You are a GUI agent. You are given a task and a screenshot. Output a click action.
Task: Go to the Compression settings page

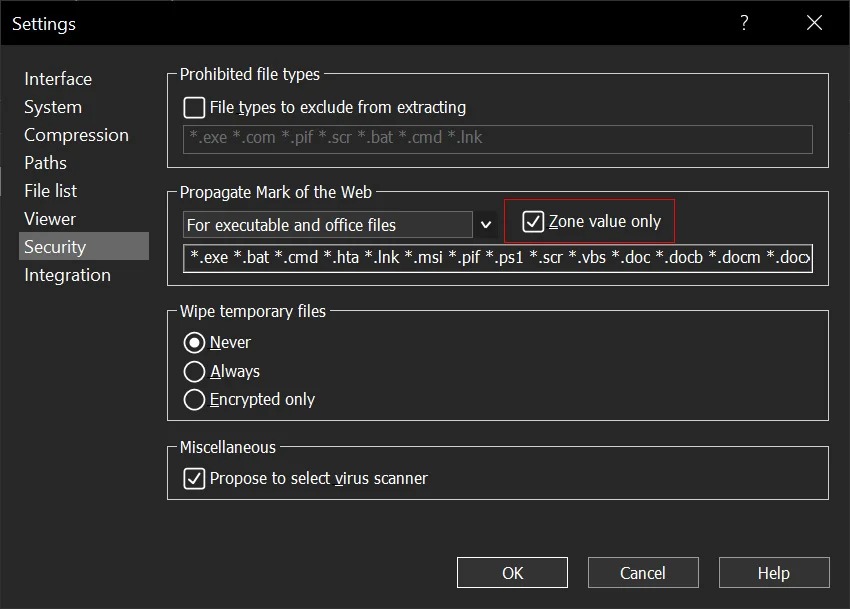coord(76,135)
